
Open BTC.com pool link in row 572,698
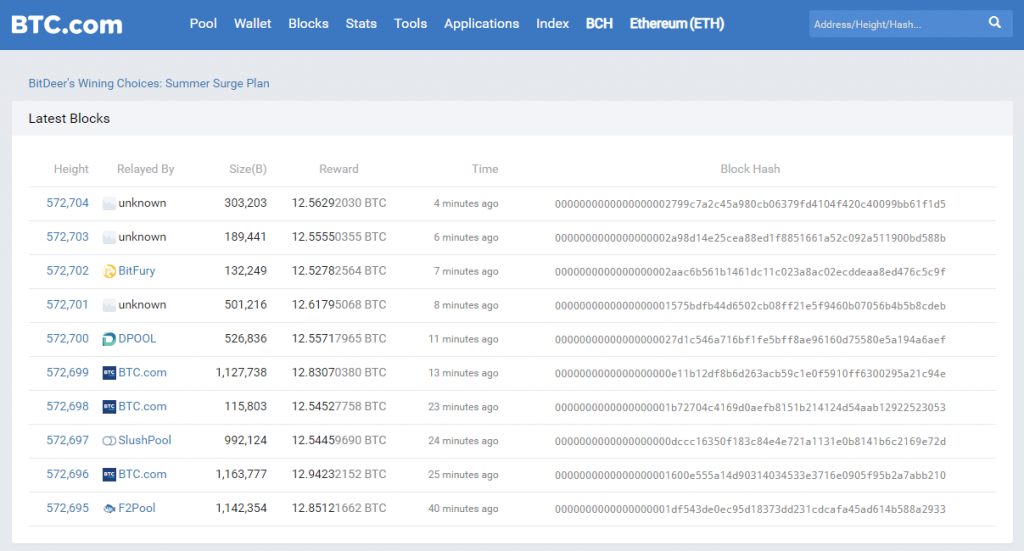pyautogui.click(x=142, y=407)
